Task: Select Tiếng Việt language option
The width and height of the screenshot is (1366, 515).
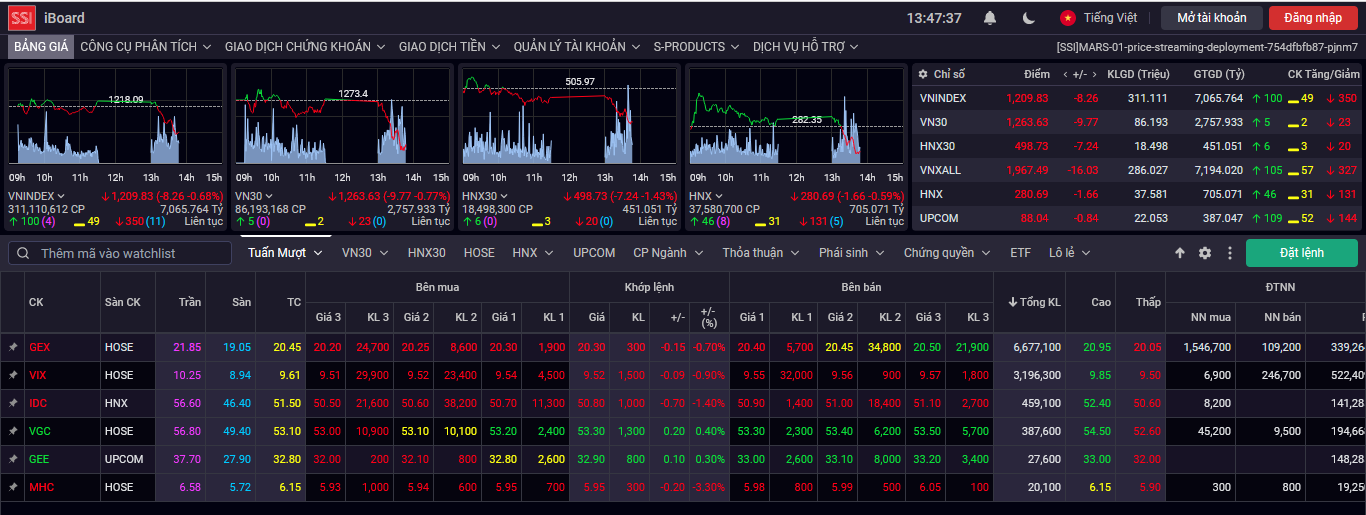Action: pos(1110,18)
